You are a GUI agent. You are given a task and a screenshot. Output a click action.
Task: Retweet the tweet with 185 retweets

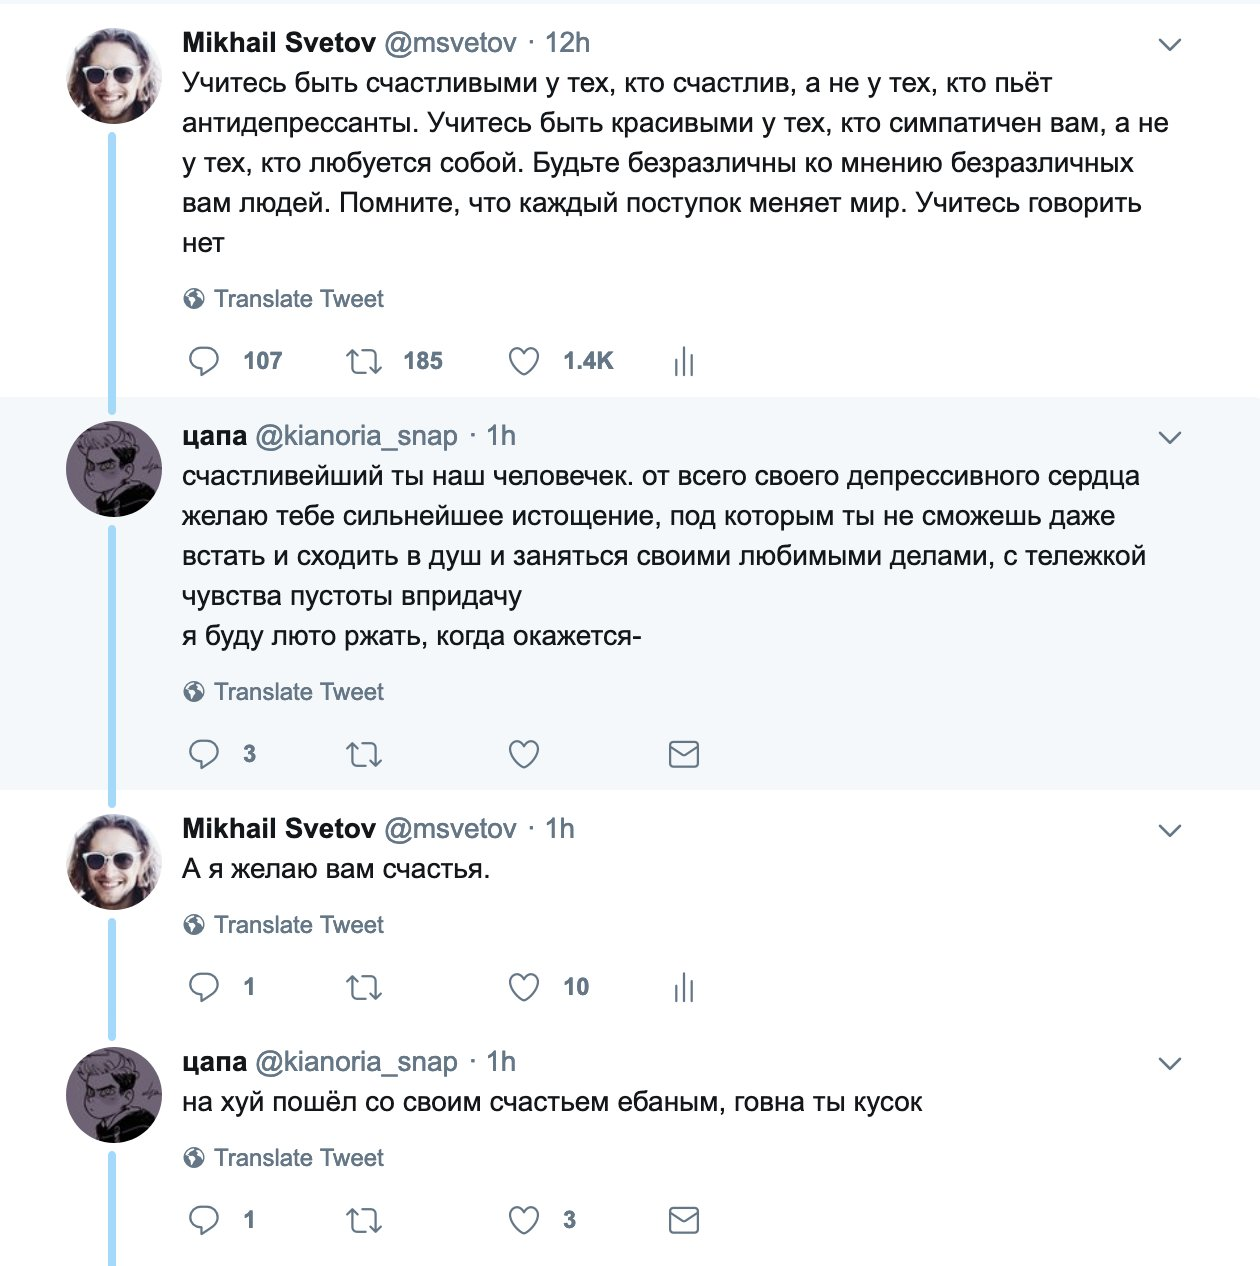point(363,361)
